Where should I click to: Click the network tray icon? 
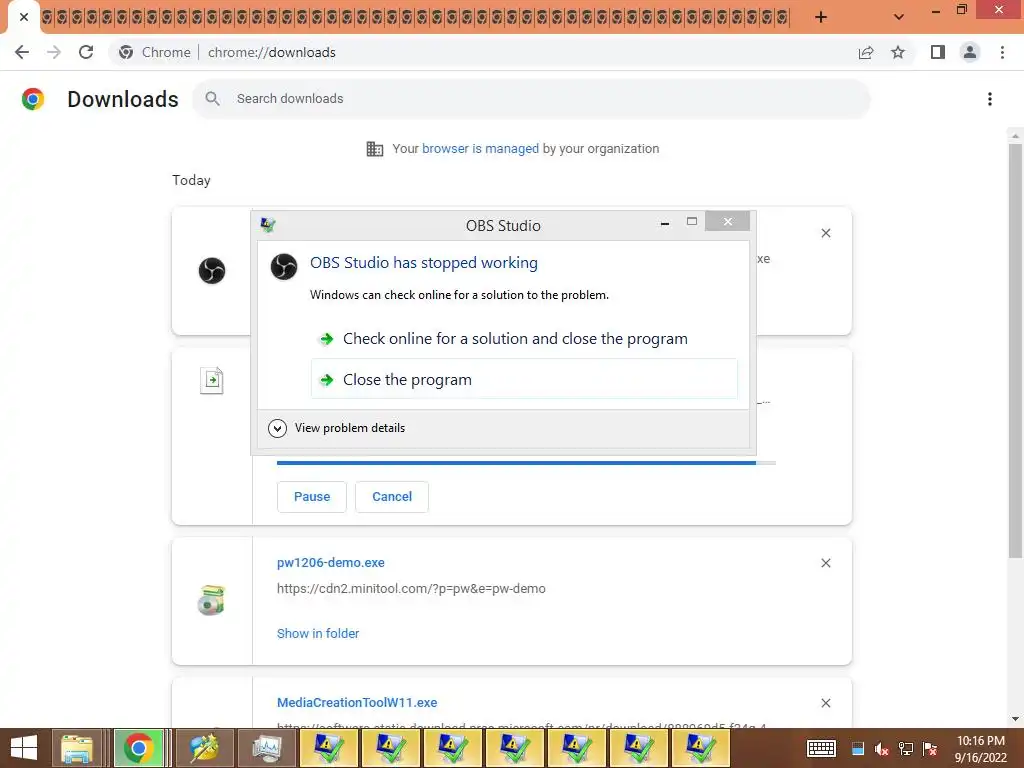click(906, 749)
